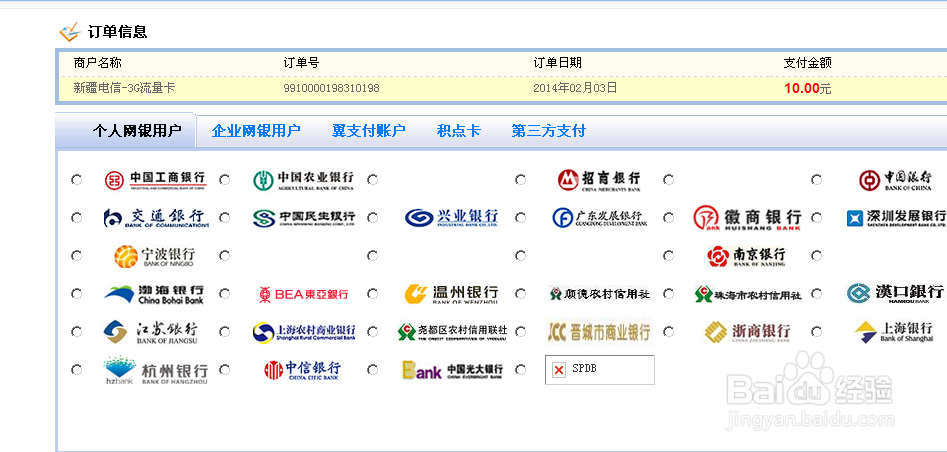Switch to 第三方支付 tab
Image resolution: width=947 pixels, height=452 pixels.
tap(548, 131)
